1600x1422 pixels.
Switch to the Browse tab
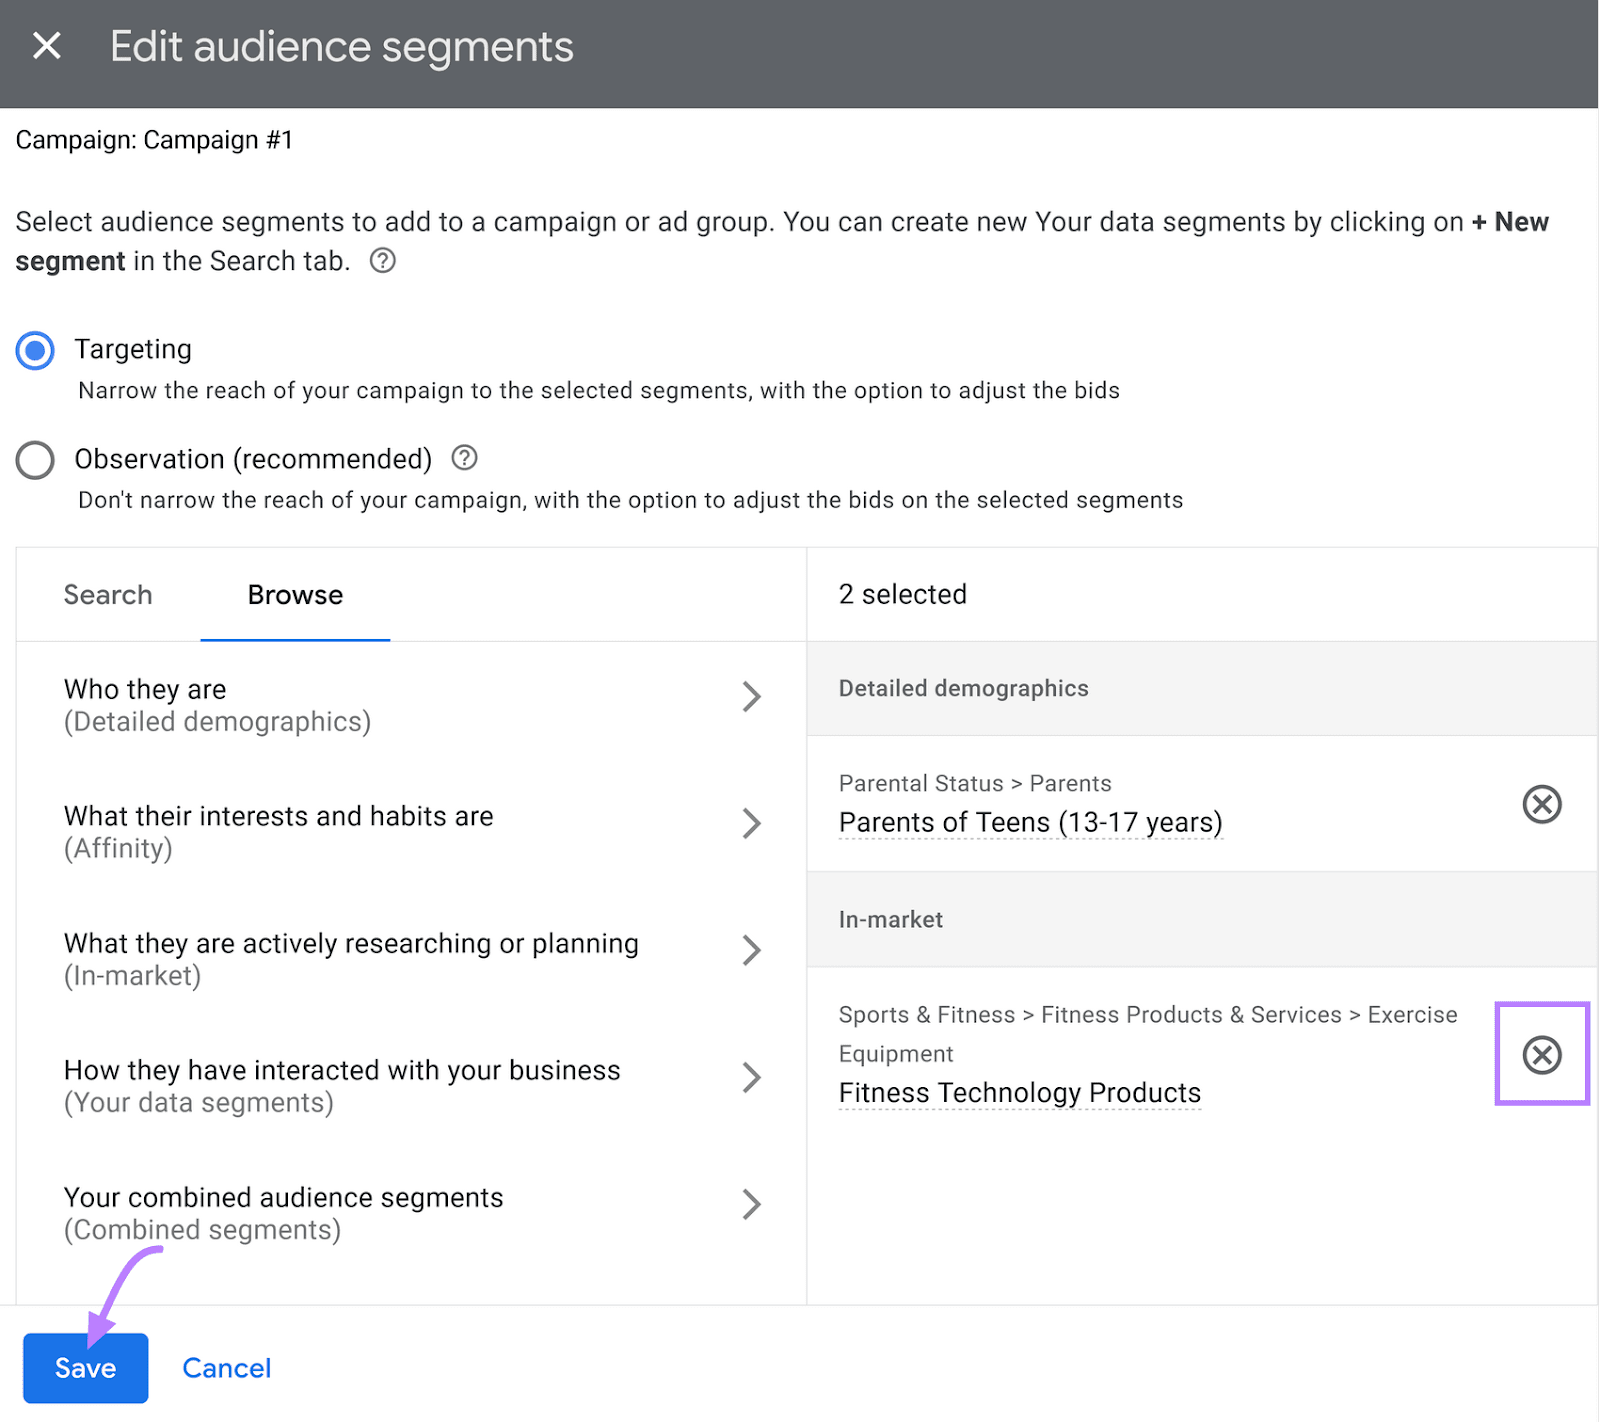295,595
